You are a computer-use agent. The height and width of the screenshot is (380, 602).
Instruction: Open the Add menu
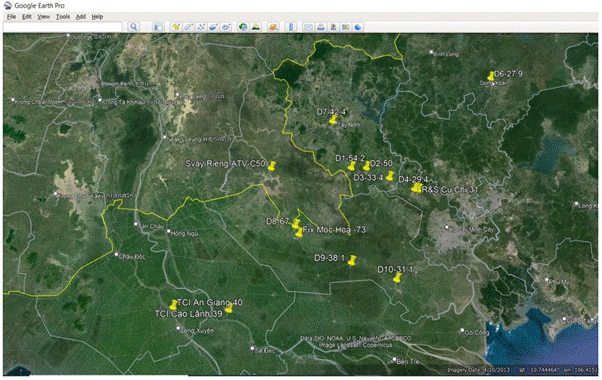[81, 17]
